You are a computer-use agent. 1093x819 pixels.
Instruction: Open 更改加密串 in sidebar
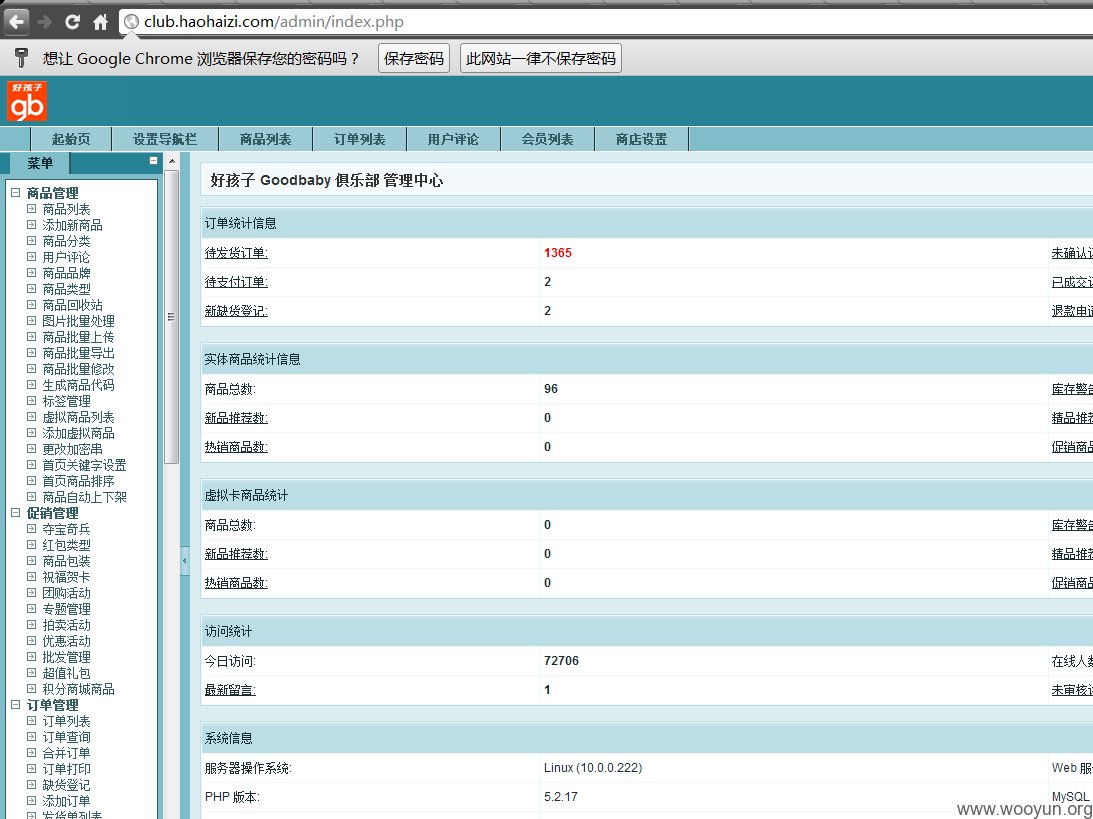[72, 450]
